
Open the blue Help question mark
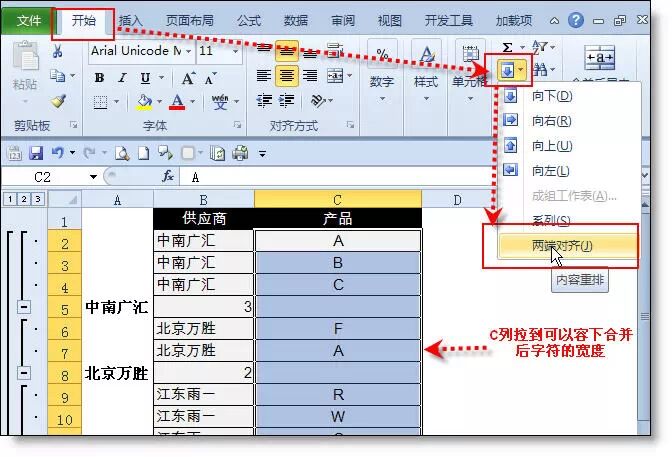click(576, 20)
